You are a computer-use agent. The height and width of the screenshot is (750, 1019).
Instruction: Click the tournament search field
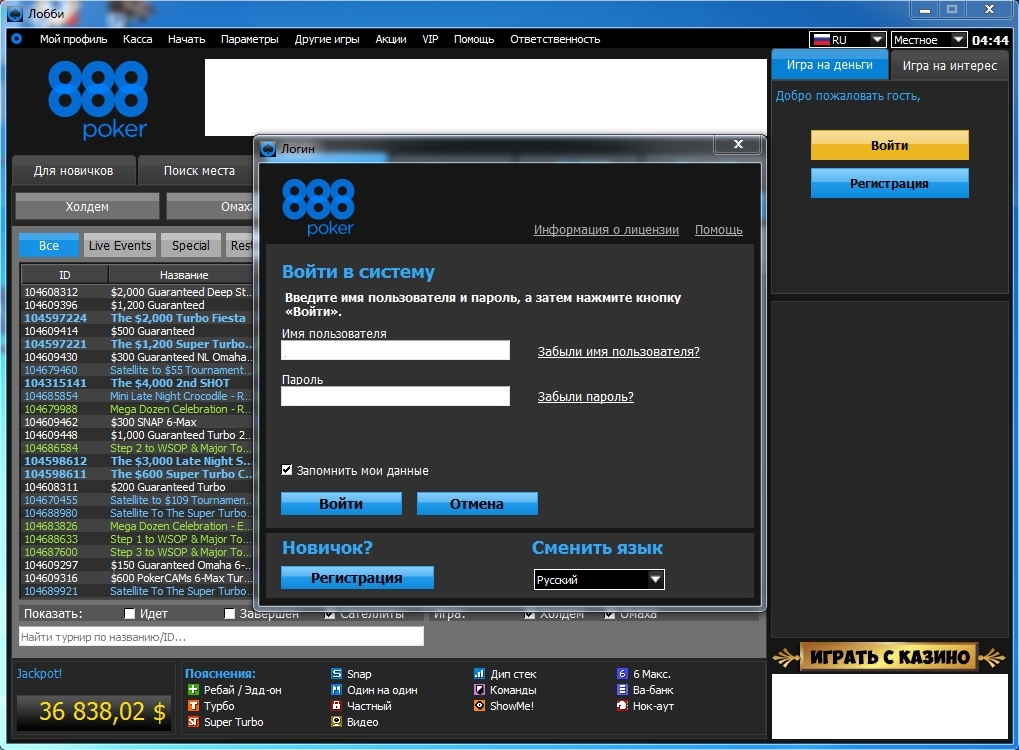click(x=221, y=637)
